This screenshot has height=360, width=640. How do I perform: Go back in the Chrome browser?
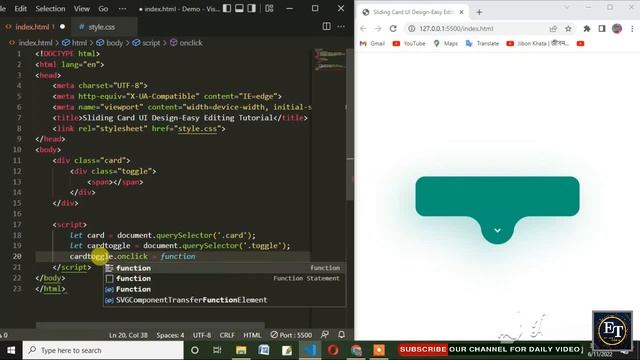tap(363, 29)
